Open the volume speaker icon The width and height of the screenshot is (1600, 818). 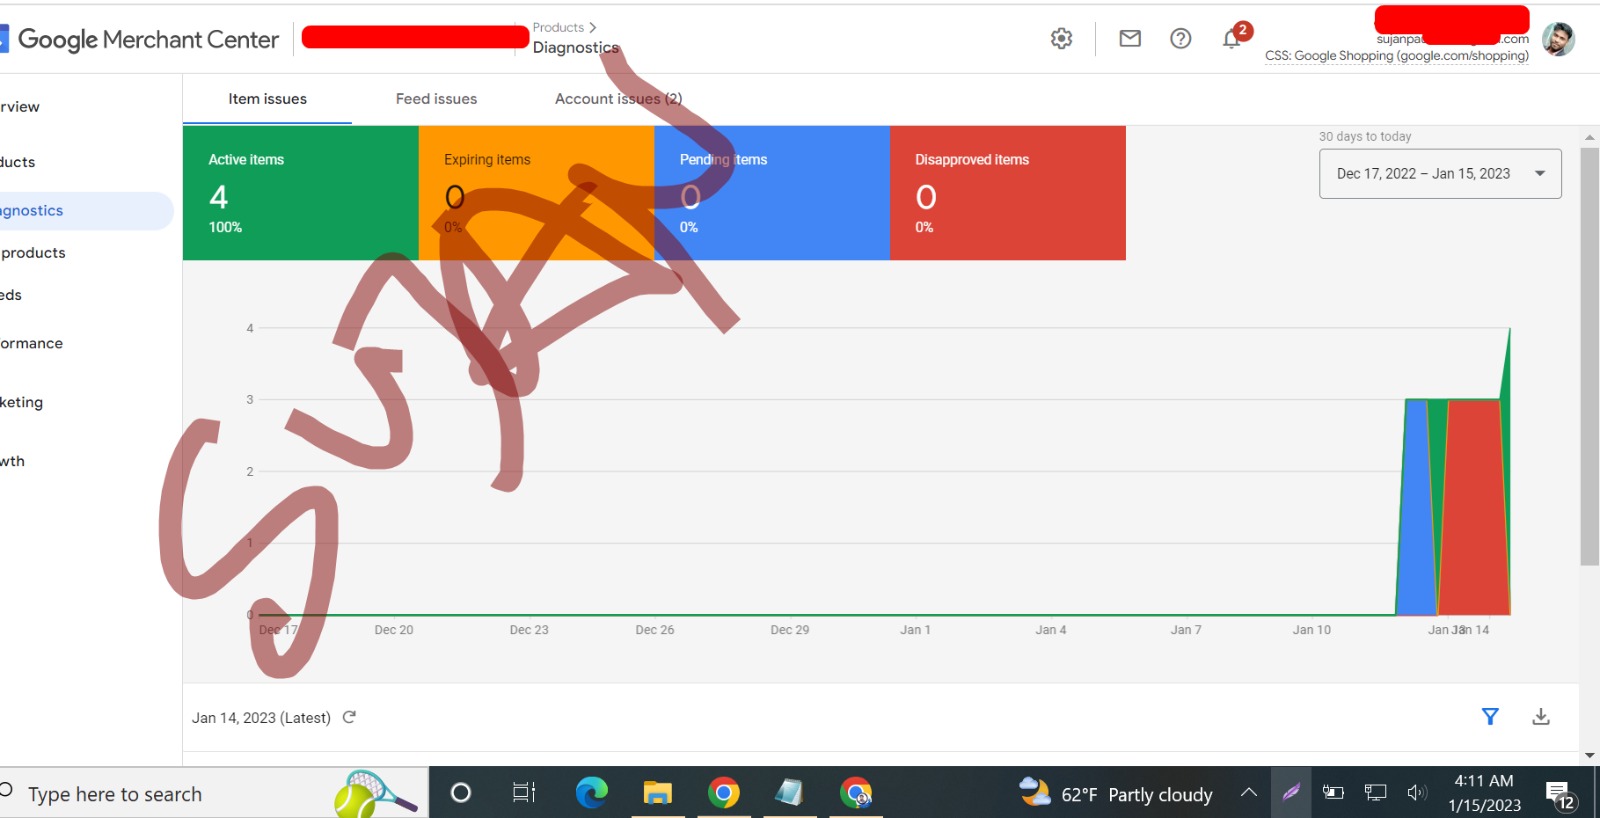tap(1416, 793)
